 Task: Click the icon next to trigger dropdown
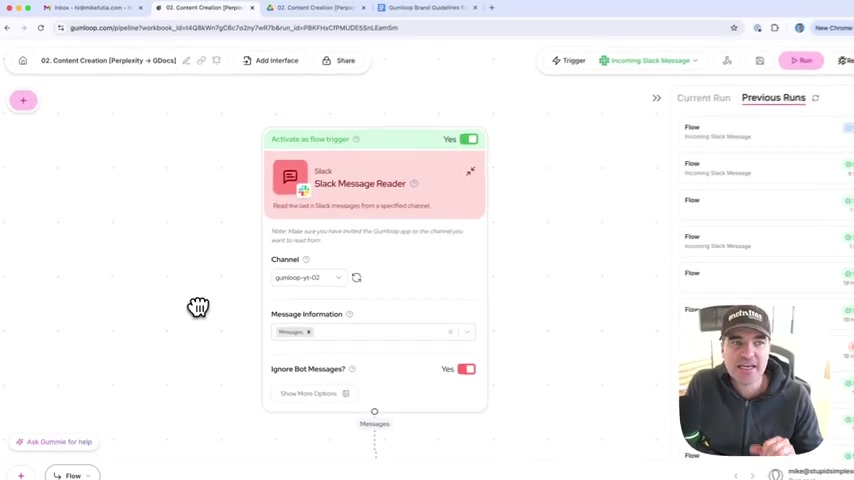tap(727, 60)
